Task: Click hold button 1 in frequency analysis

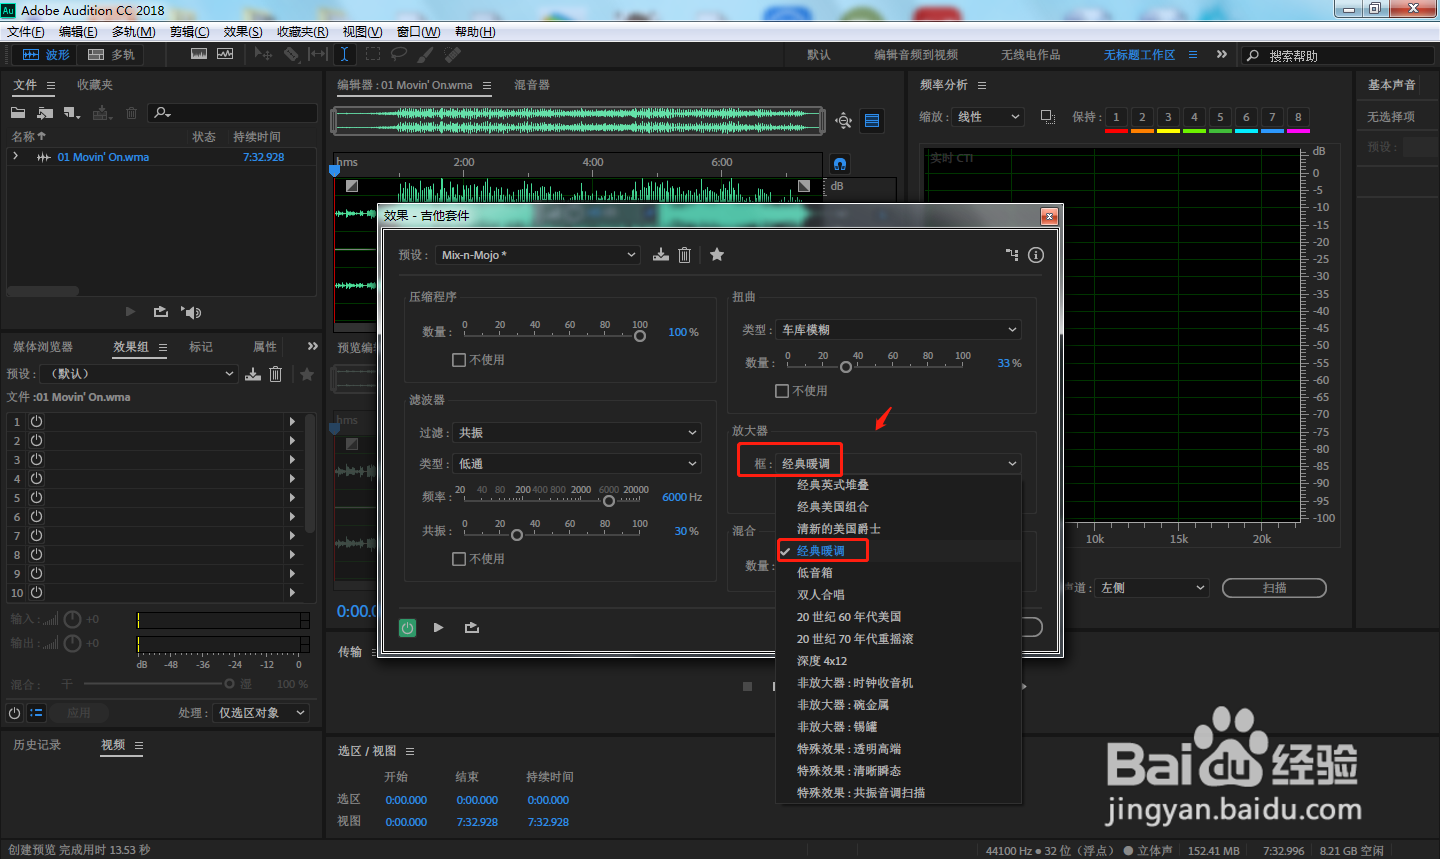Action: point(1116,117)
